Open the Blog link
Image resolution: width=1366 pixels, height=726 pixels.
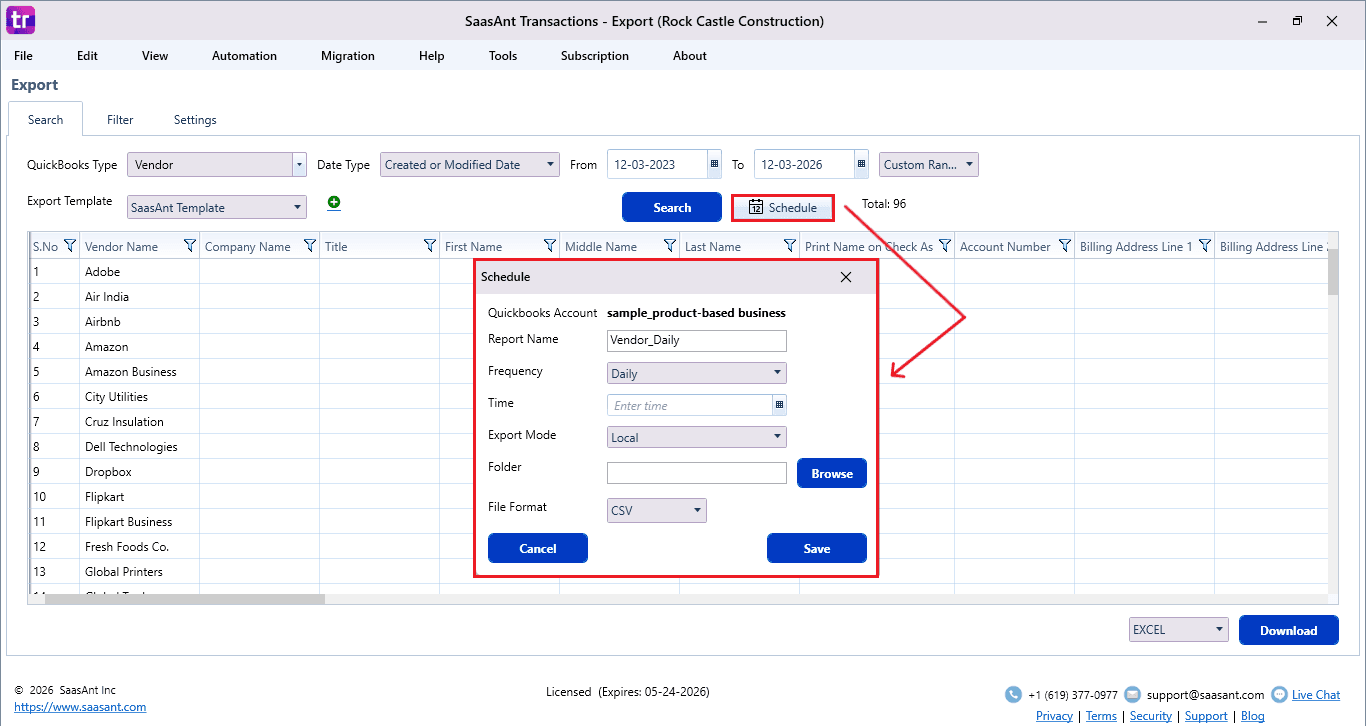pos(1253,716)
